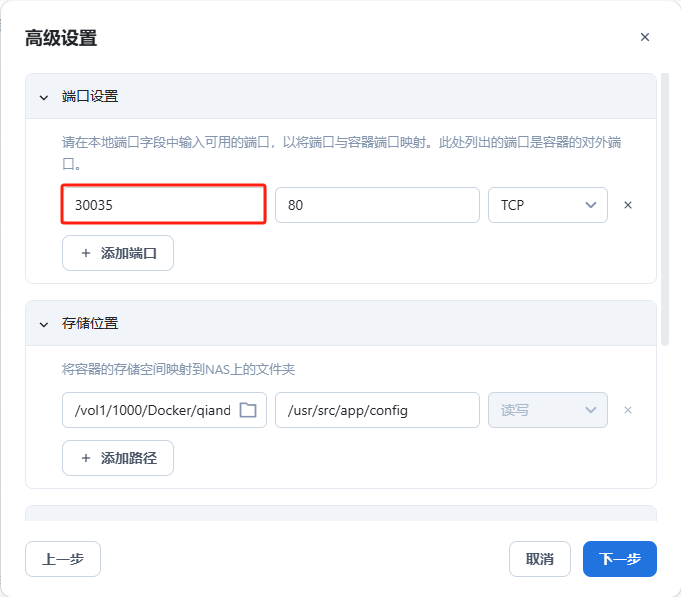The width and height of the screenshot is (681, 597).
Task: Click the local port field showing 30035
Action: (x=163, y=204)
